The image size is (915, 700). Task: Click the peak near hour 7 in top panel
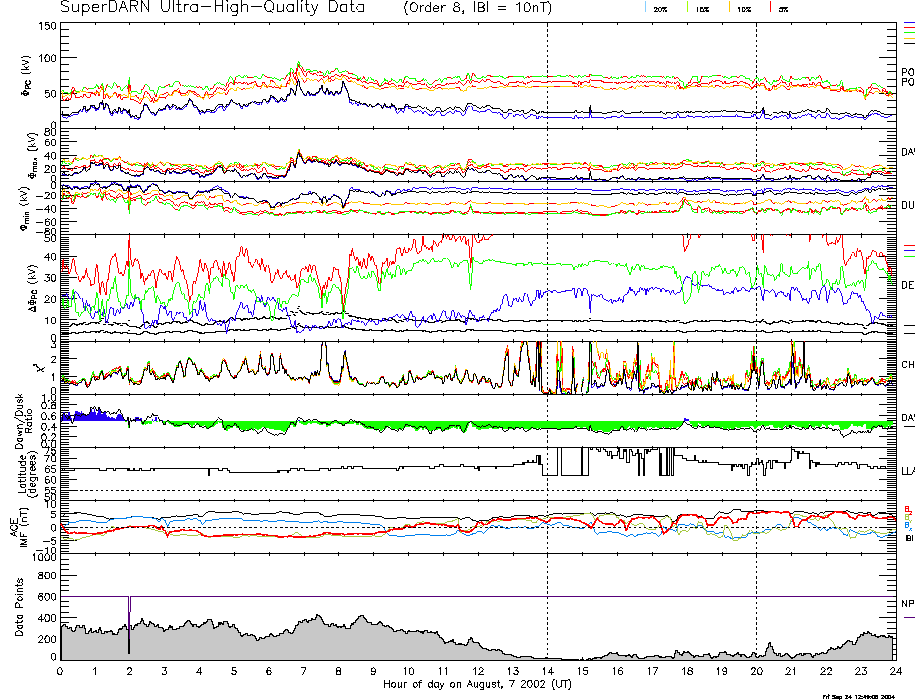[297, 66]
